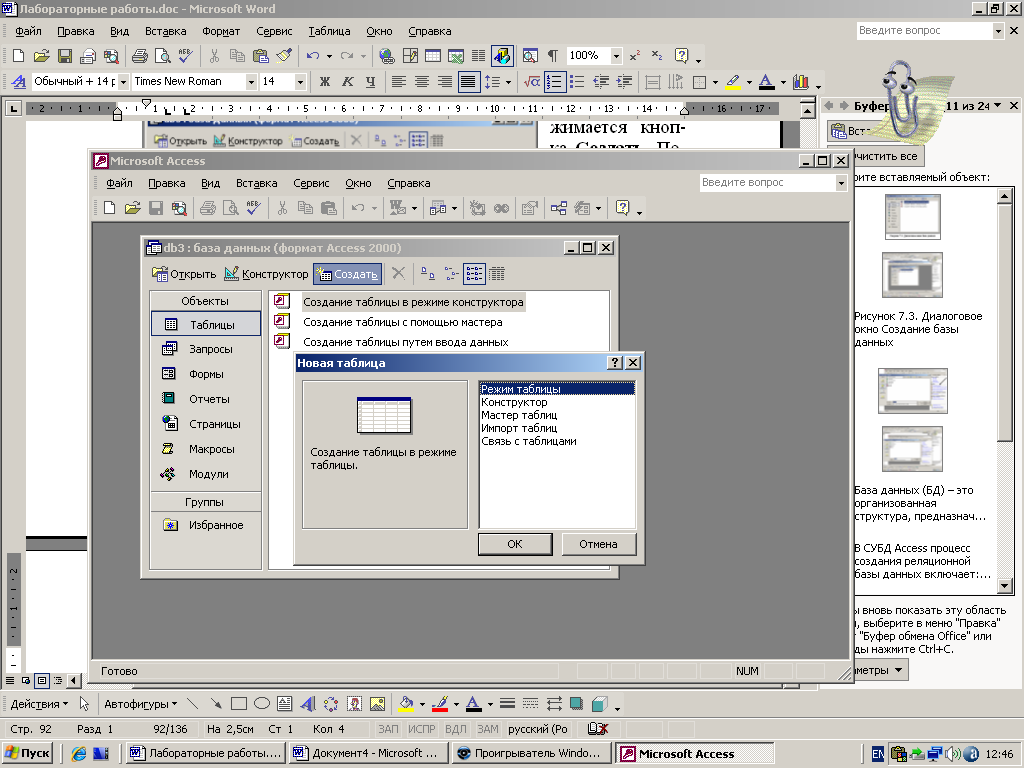The image size is (1024, 768).
Task: Open the Автофигуры dropdown in drawing toolbar
Action: (140, 704)
